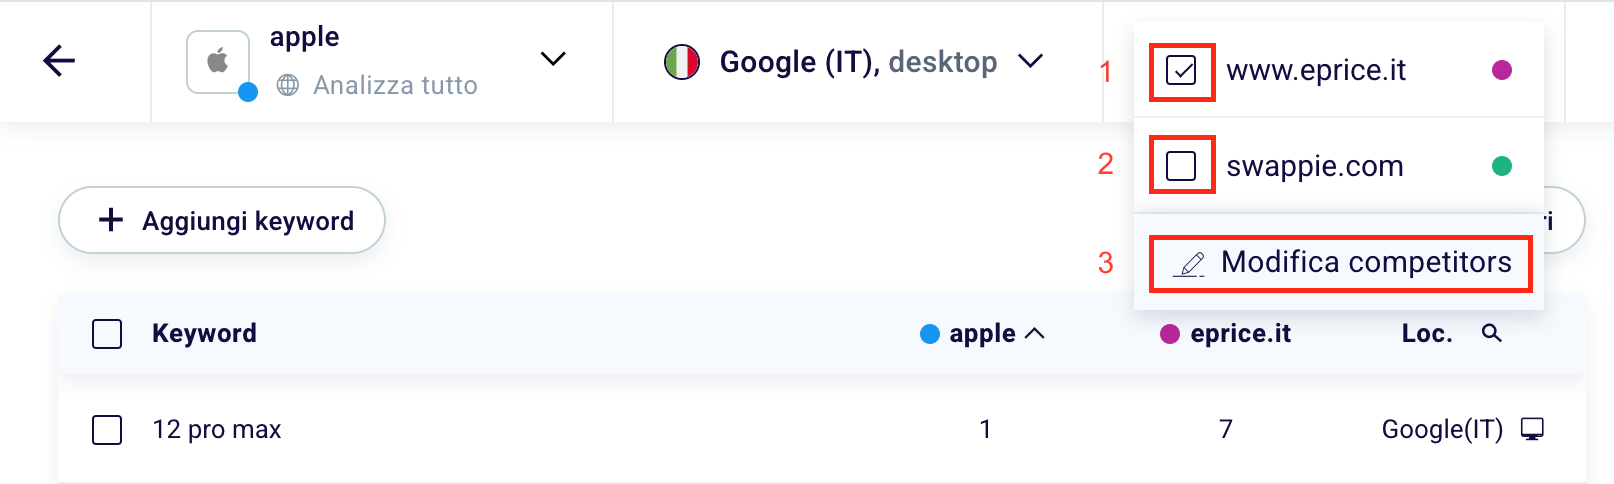Viewport: 1614px width, 484px height.
Task: Click the back arrow icon
Action: coord(59,61)
